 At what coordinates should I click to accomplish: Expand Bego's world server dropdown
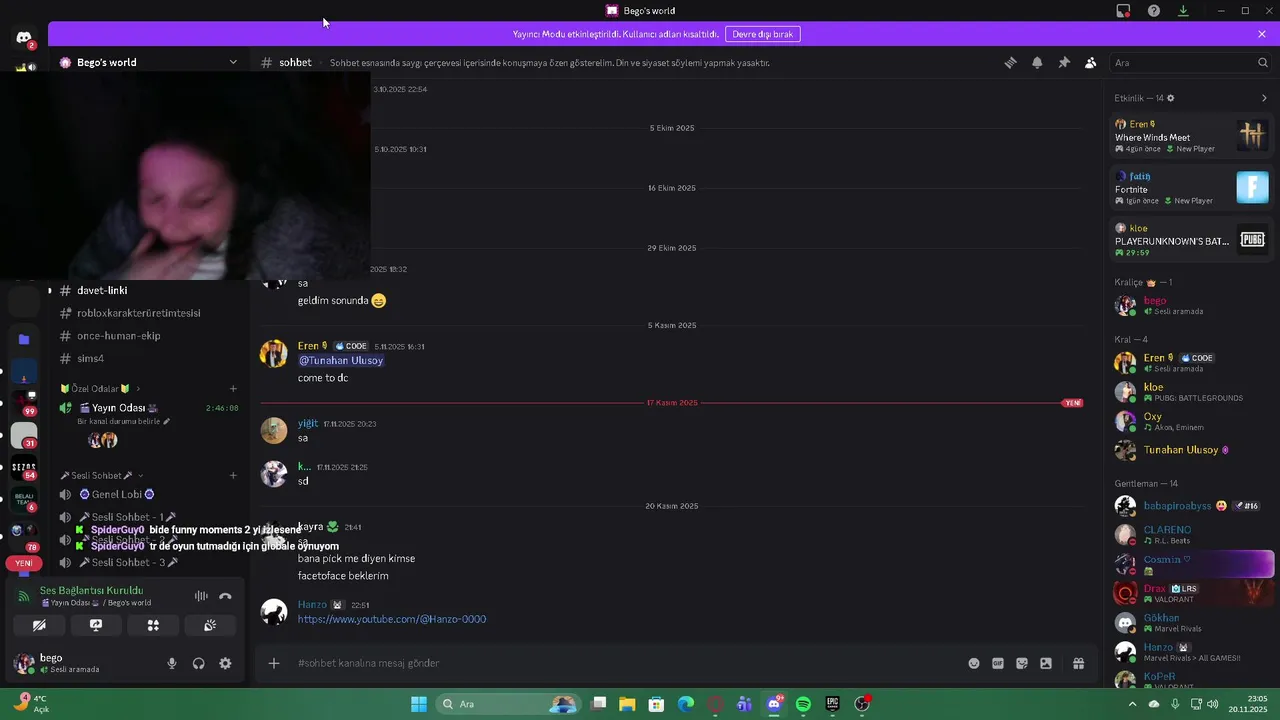[233, 62]
